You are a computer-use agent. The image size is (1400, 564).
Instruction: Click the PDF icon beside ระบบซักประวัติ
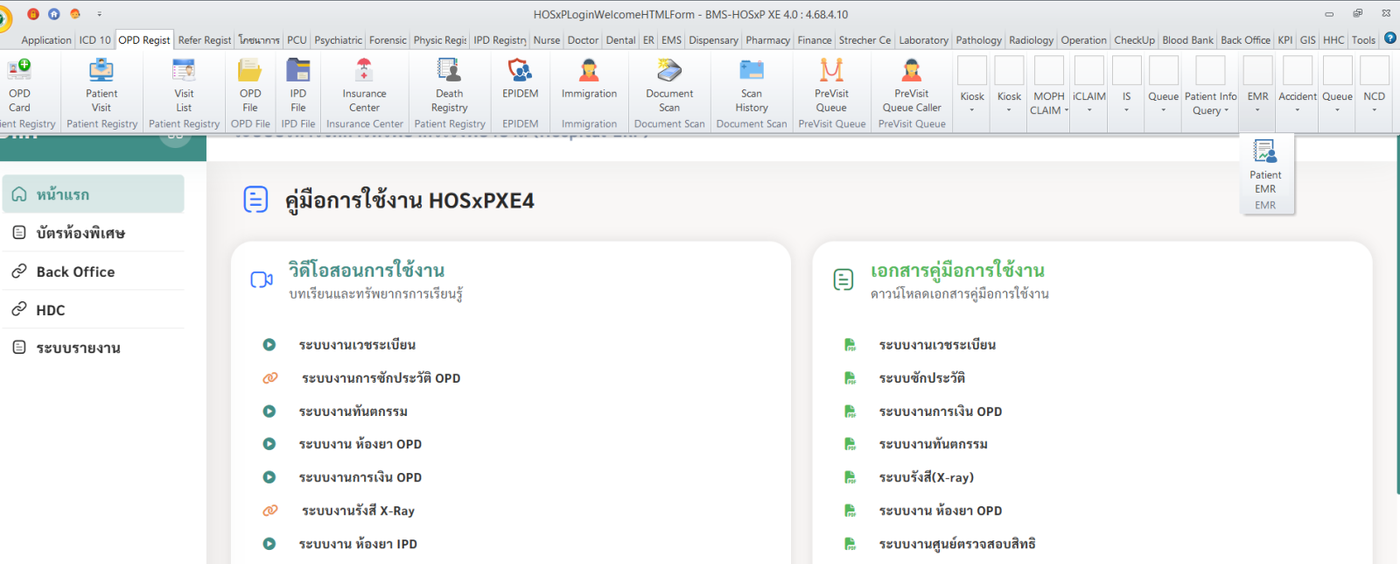click(x=850, y=378)
